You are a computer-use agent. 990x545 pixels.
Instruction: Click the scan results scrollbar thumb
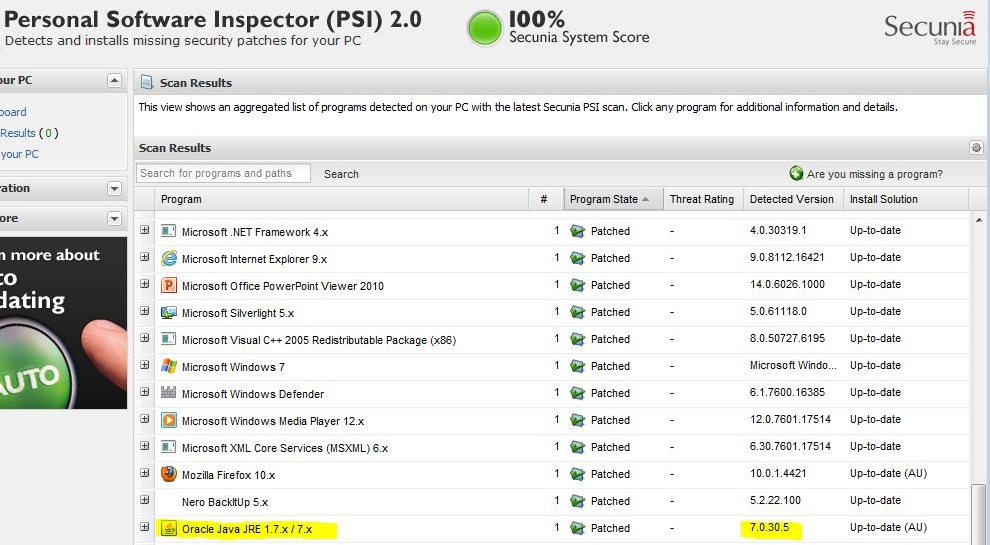point(979,514)
